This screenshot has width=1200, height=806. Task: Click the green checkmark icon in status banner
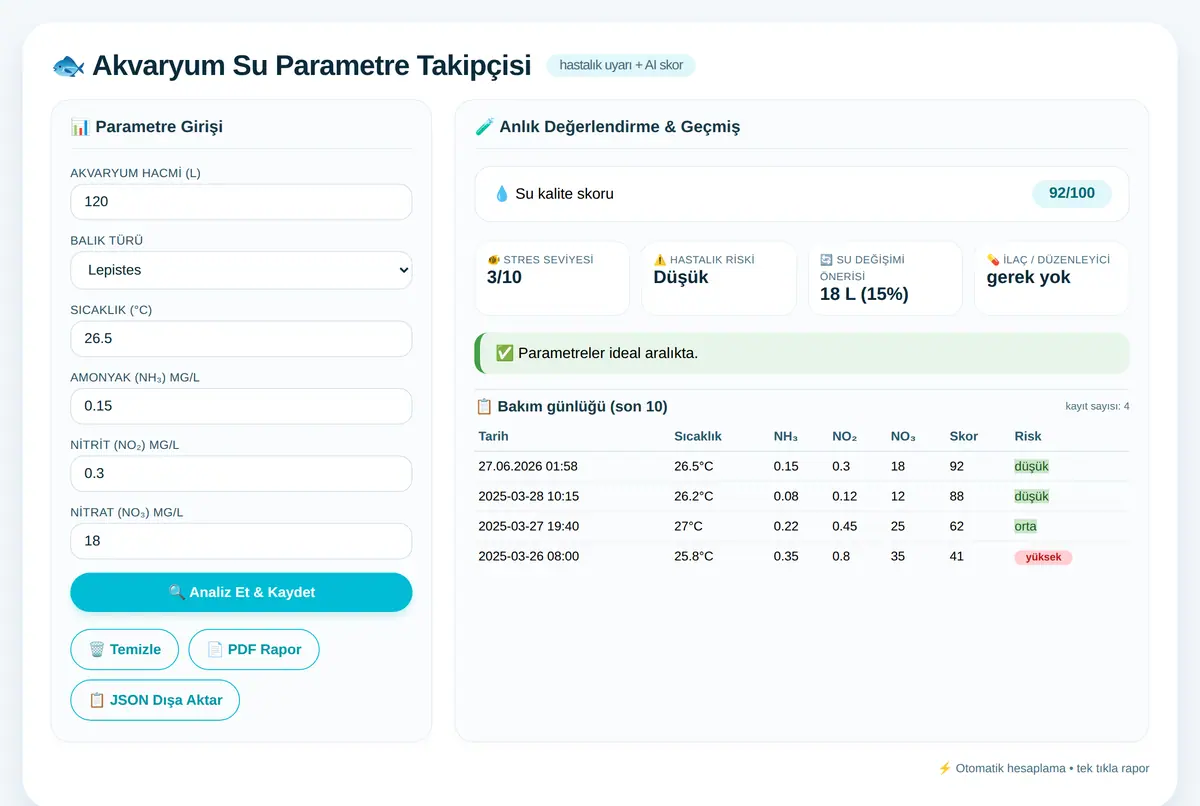(504, 353)
